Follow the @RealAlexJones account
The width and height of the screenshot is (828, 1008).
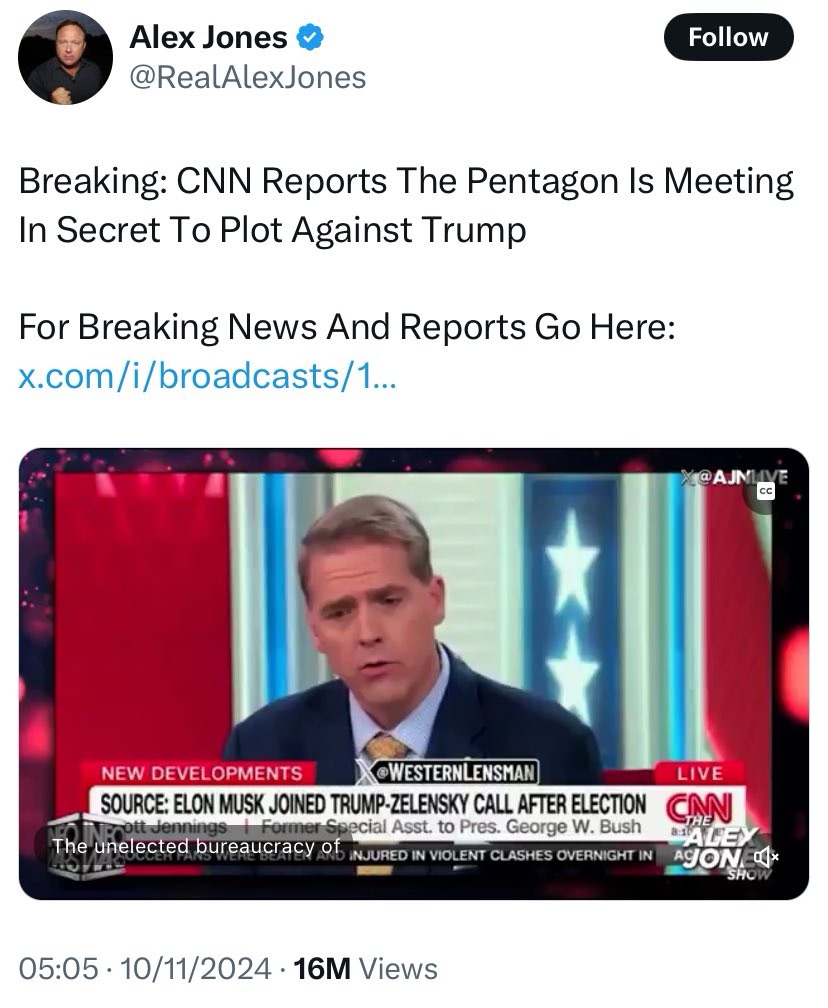click(x=728, y=37)
